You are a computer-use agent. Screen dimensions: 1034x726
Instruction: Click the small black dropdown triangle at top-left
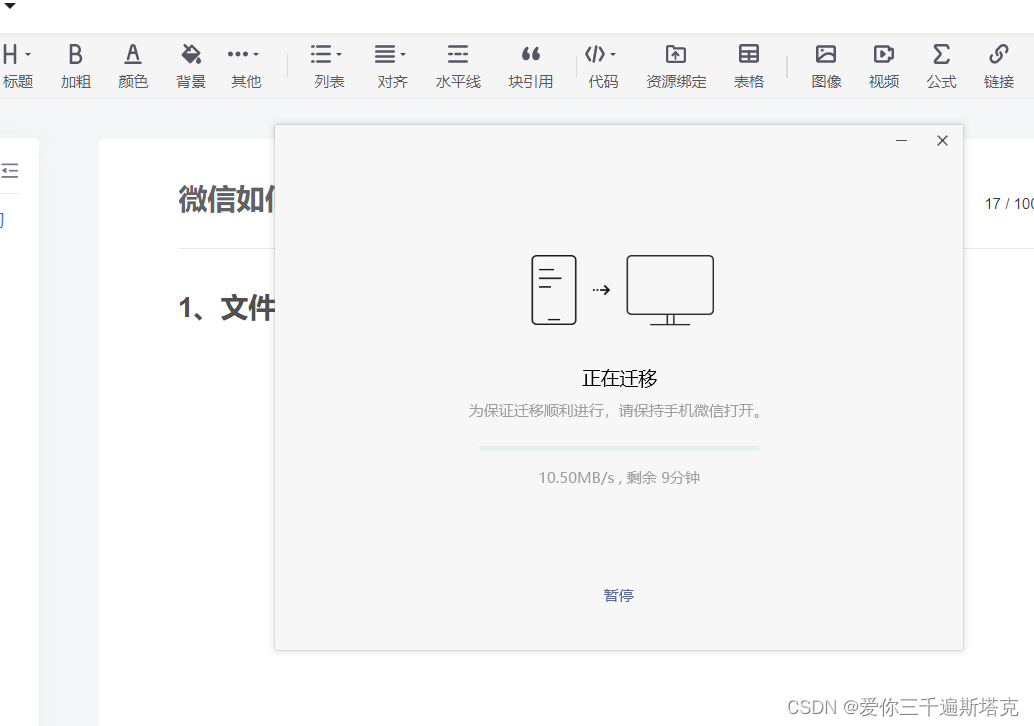[x=10, y=6]
